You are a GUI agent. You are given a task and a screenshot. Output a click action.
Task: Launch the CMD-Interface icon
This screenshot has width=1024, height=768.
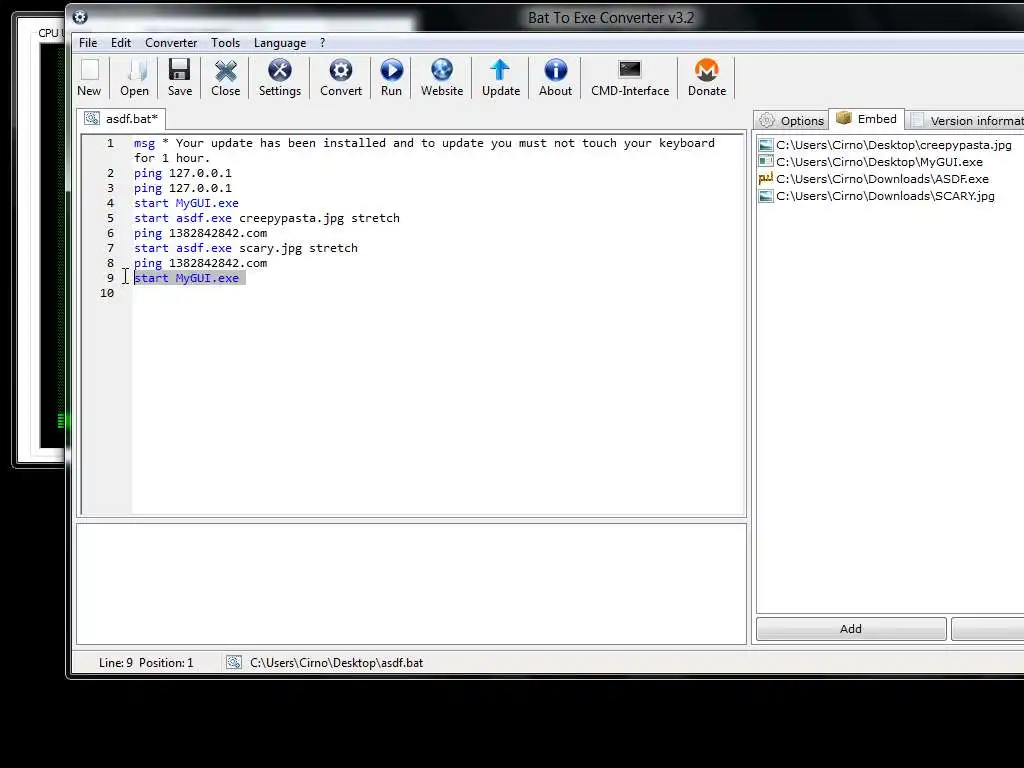(630, 70)
